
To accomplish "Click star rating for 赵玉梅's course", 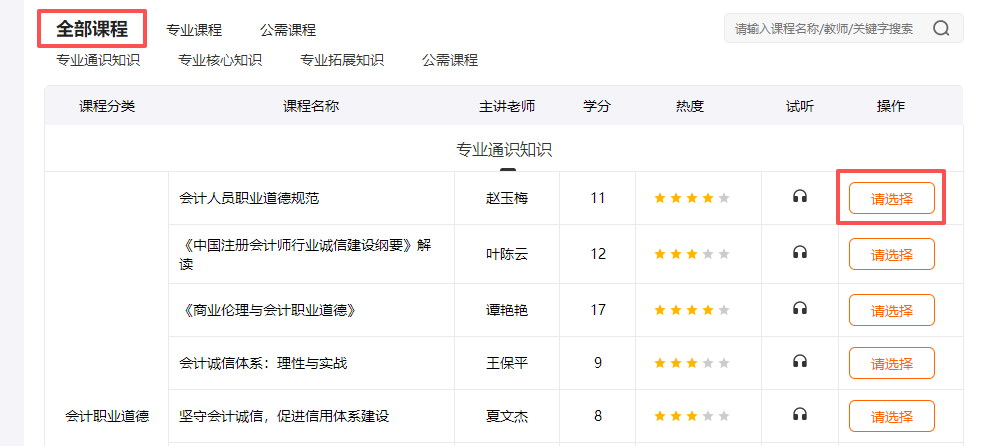I will (x=691, y=198).
